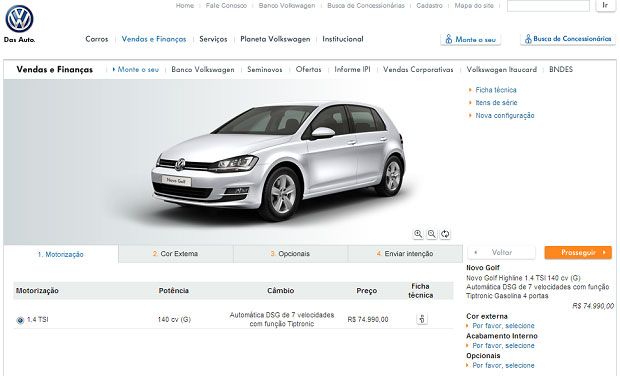Open the top Busca de Concessionárias link
The width and height of the screenshot is (620, 376).
(x=366, y=6)
